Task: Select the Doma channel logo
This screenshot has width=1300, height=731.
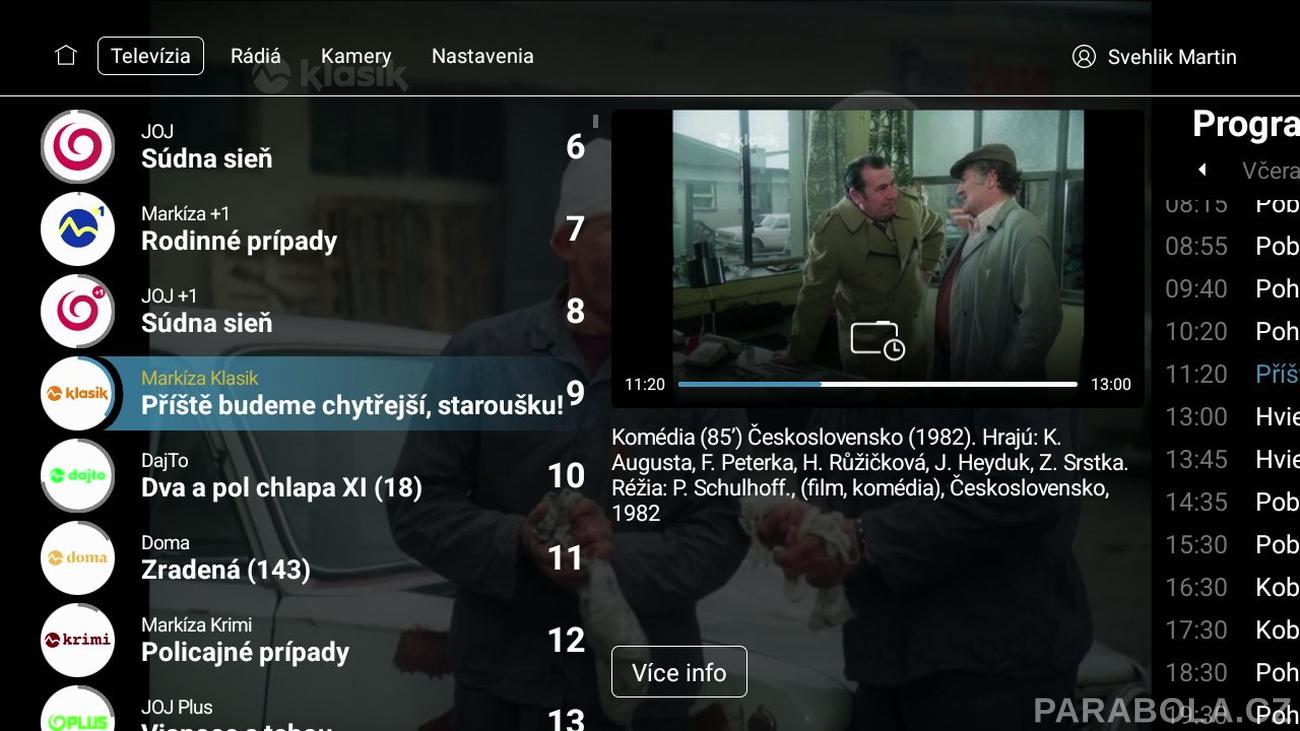Action: pos(78,557)
